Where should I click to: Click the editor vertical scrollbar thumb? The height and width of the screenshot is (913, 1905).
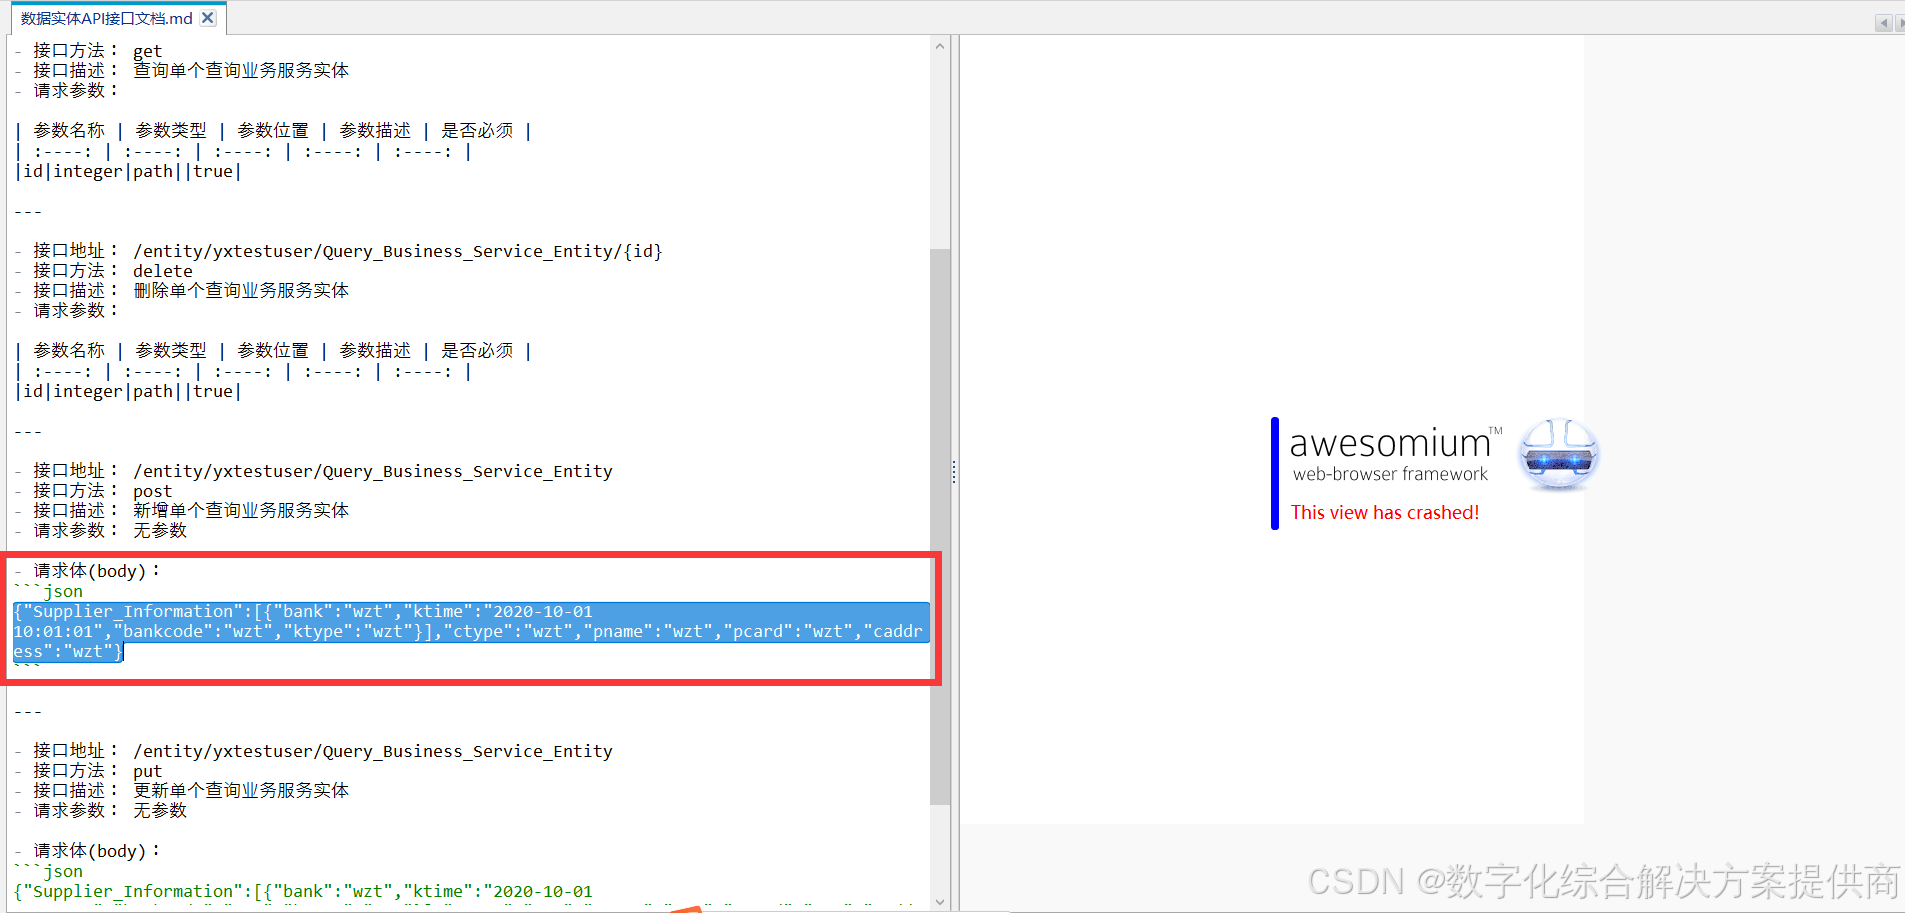[940, 526]
